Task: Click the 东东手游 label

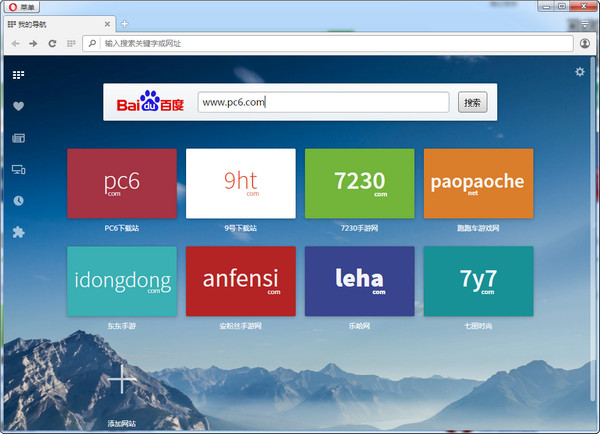Action: pyautogui.click(x=122, y=326)
